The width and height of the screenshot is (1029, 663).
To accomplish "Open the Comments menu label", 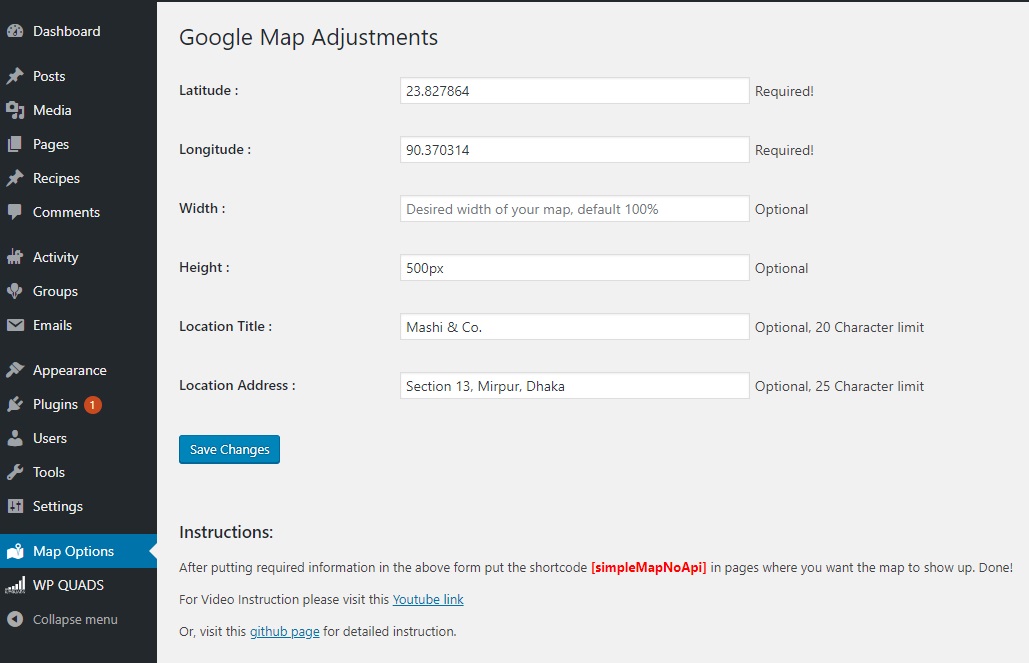I will 66,212.
